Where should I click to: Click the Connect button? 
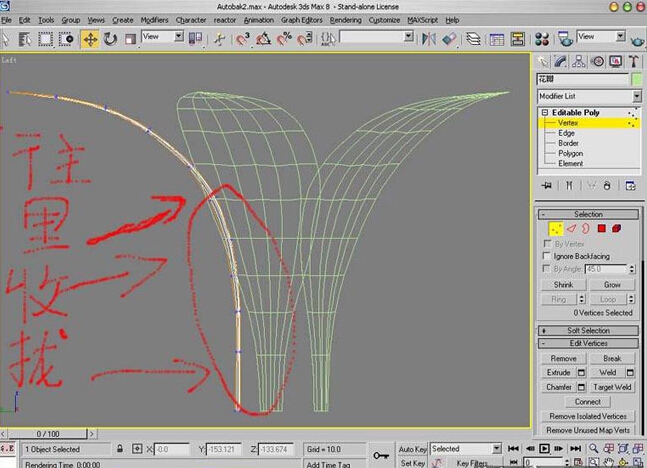588,402
